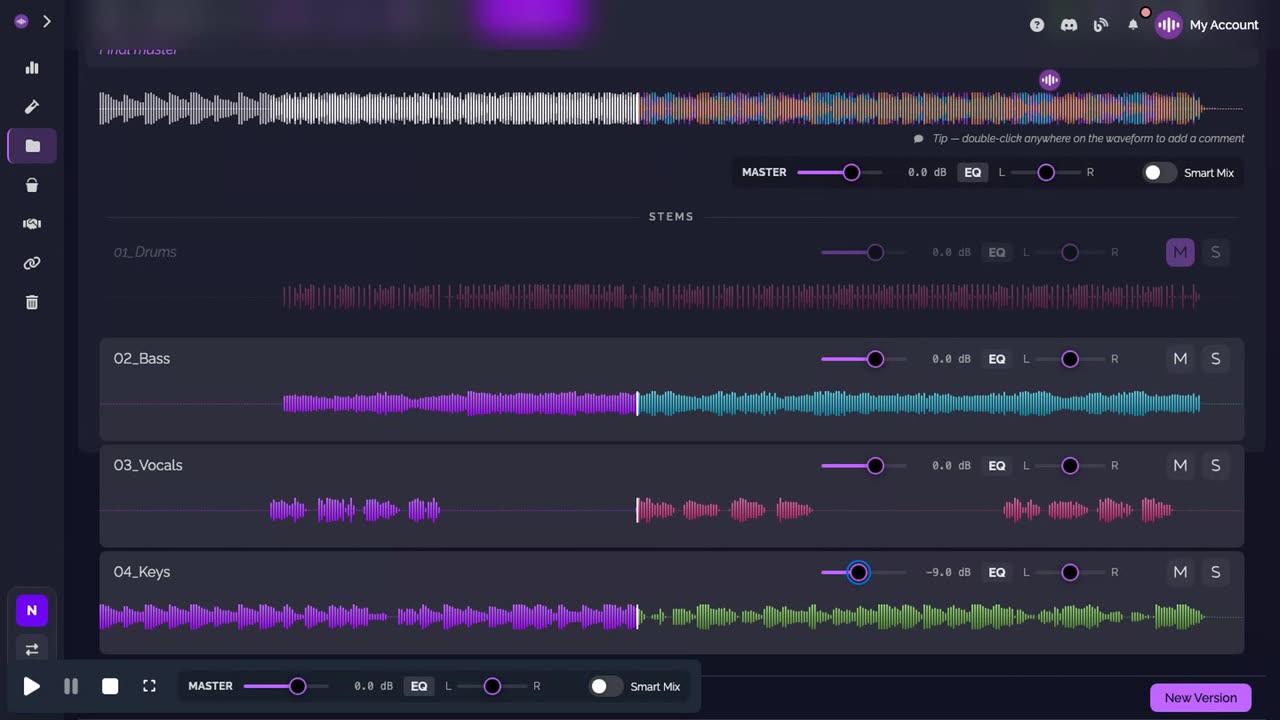Click the broadcast feed icon in top bar
The image size is (1280, 720).
1101,25
